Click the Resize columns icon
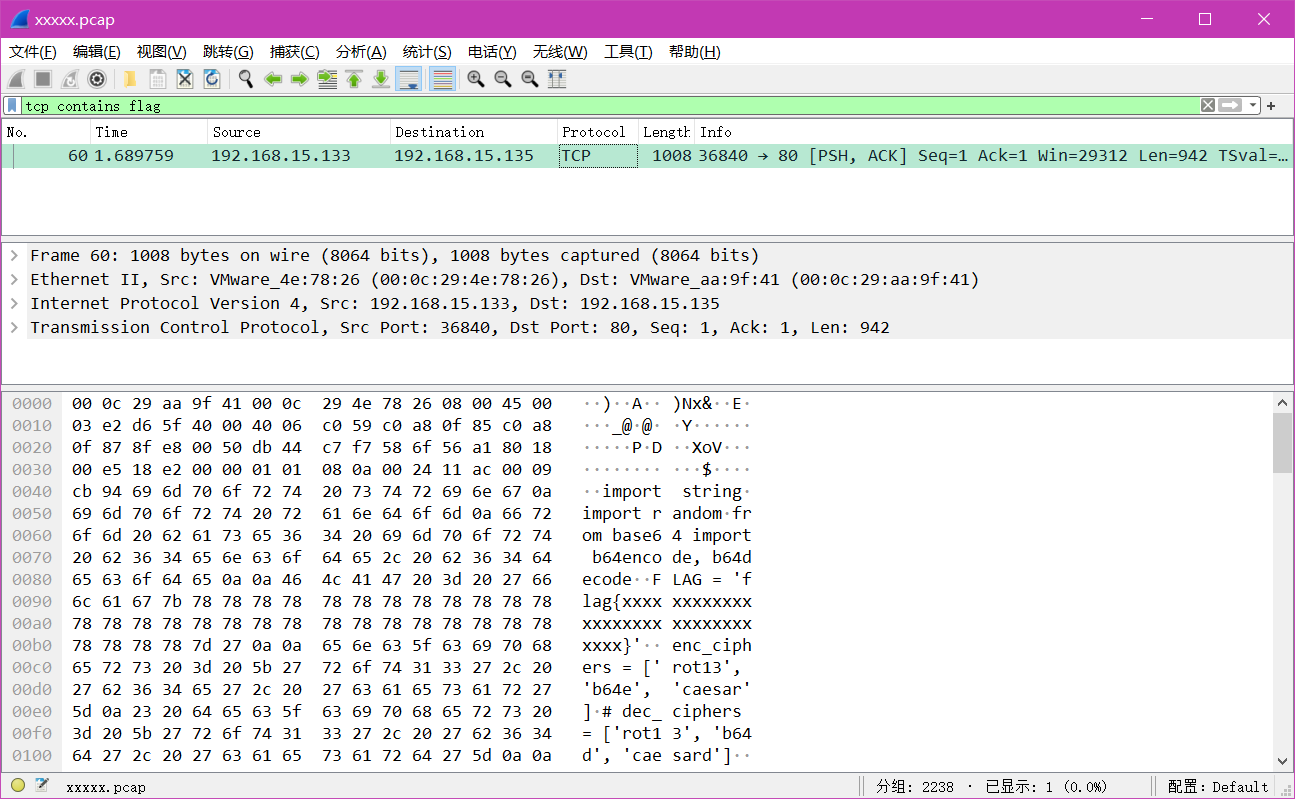 click(557, 79)
